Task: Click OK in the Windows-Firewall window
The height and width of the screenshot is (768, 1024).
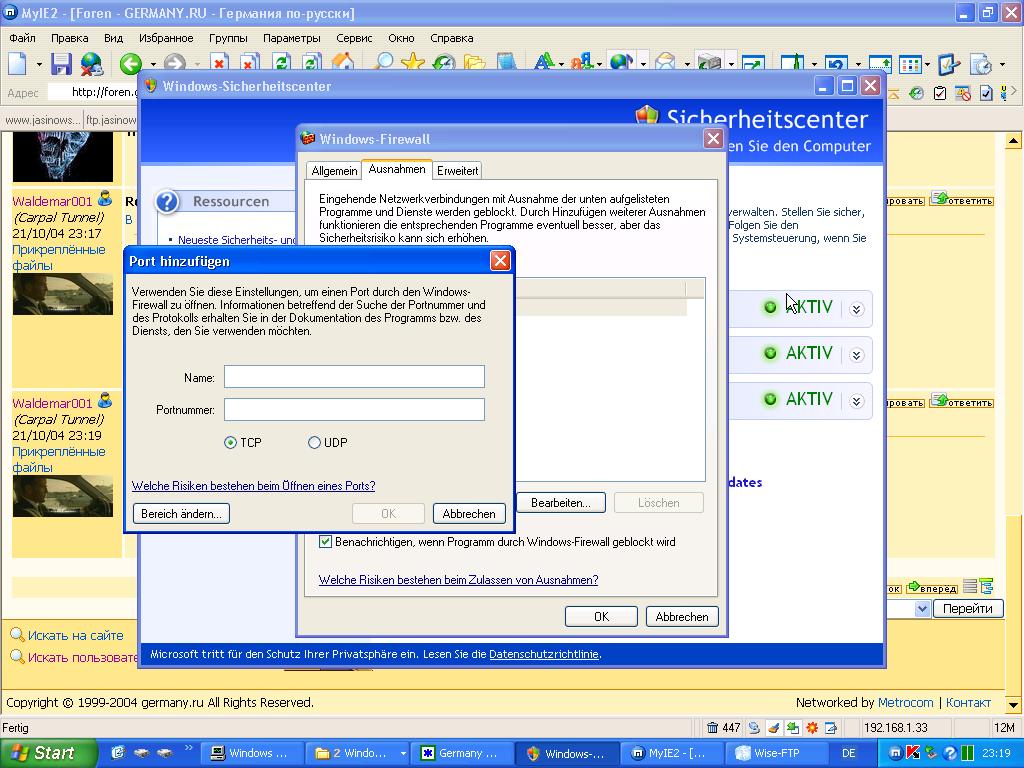Action: pyautogui.click(x=601, y=616)
